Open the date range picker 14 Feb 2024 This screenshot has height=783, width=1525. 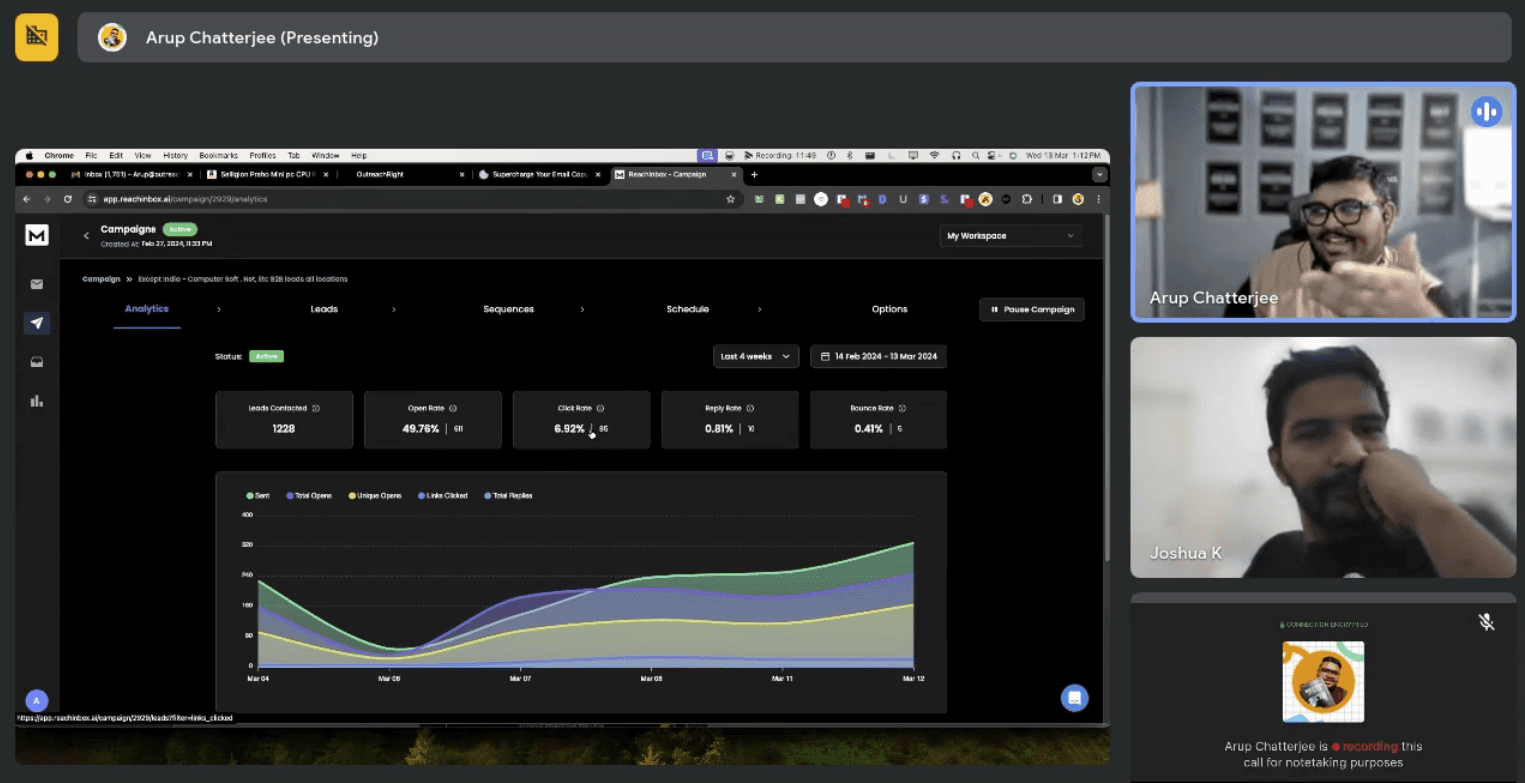coord(878,356)
